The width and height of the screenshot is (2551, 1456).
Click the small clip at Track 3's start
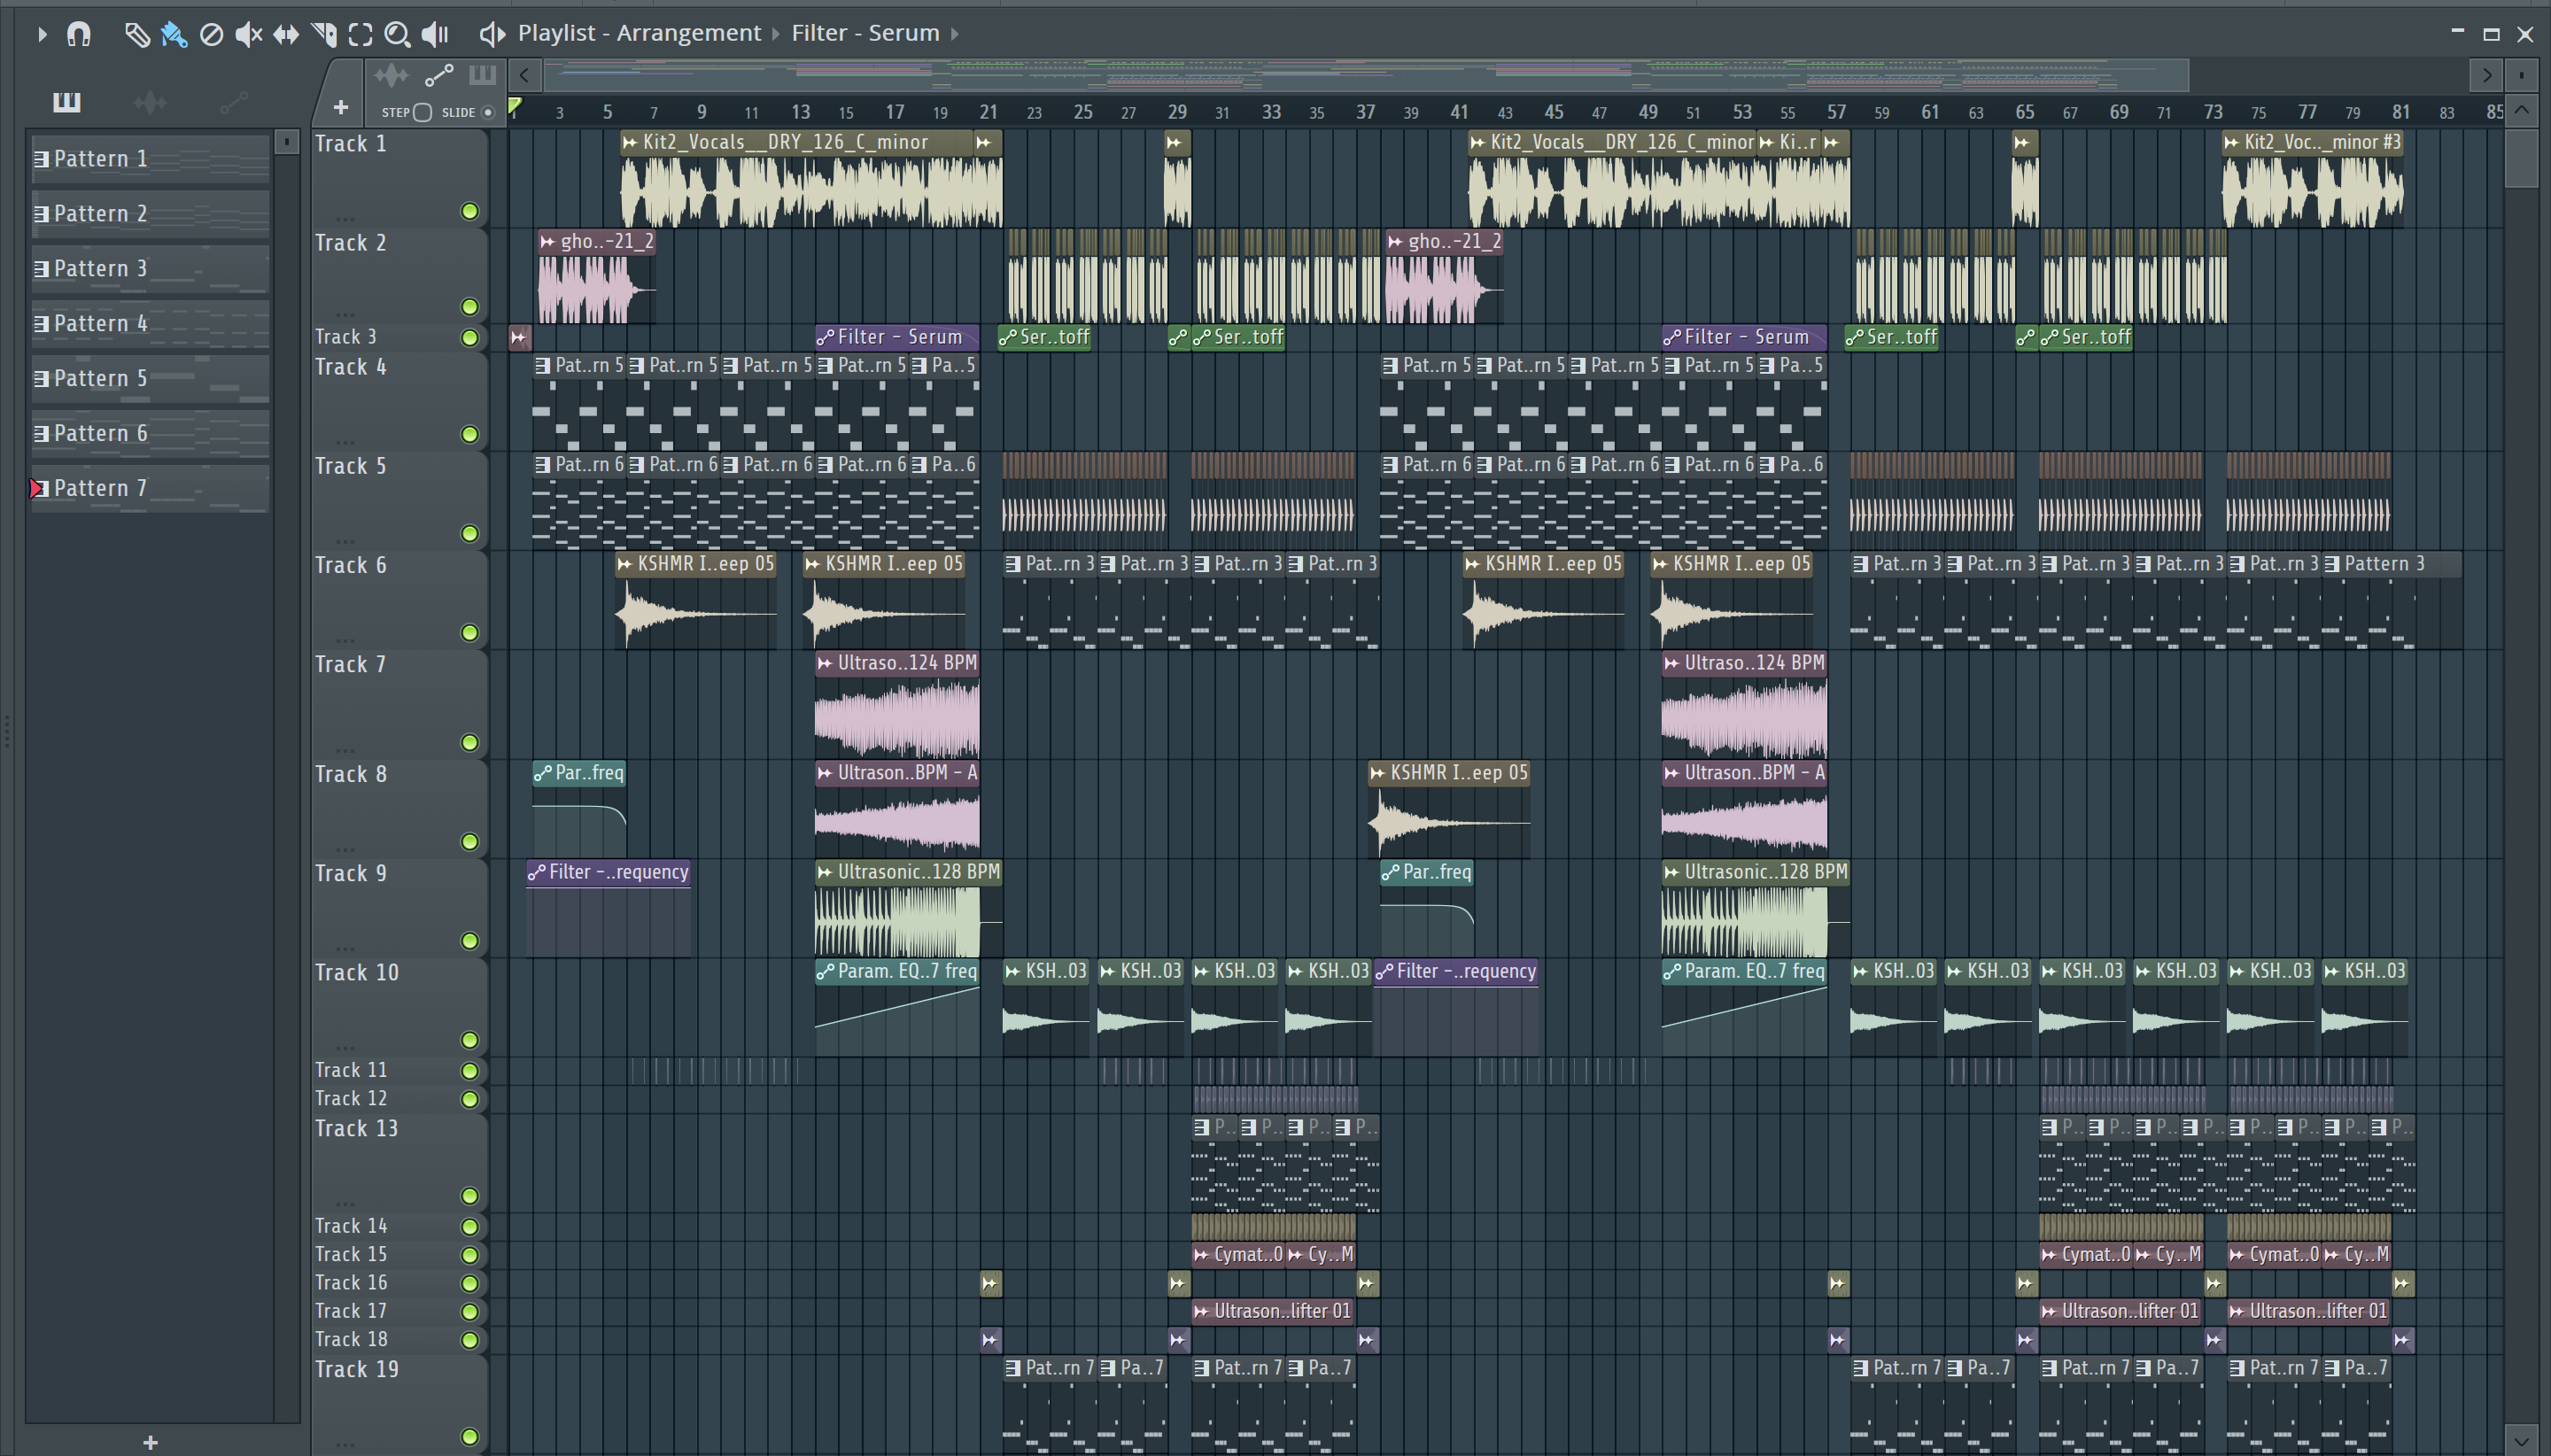point(519,338)
